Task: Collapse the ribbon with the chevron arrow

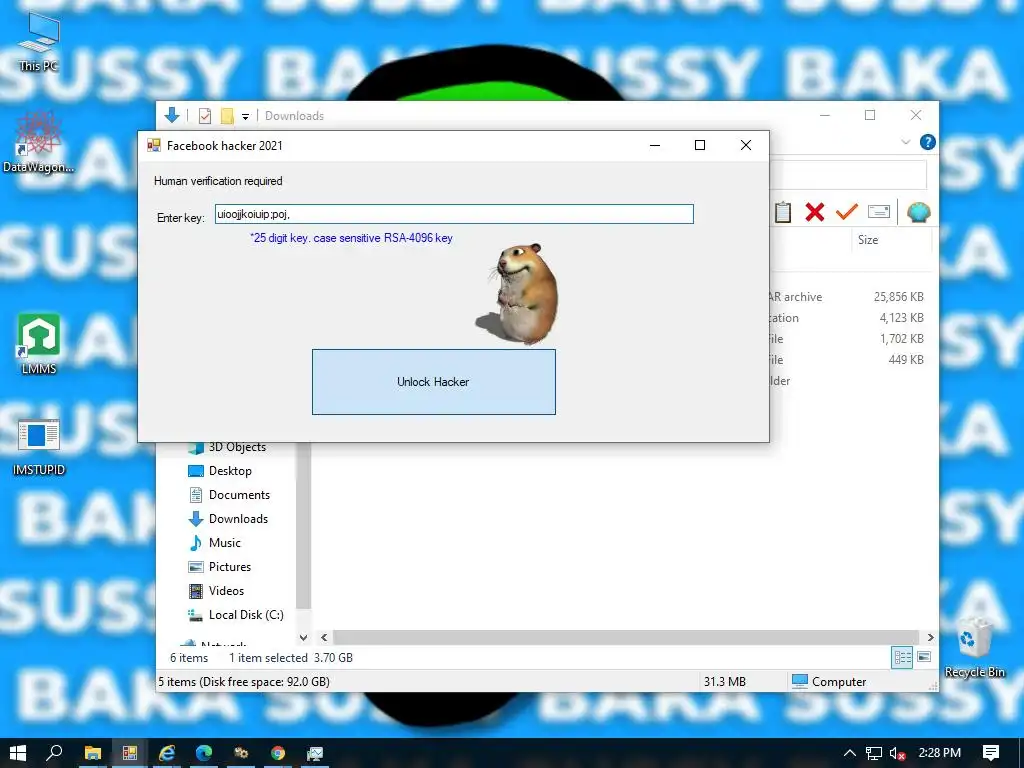Action: pyautogui.click(x=906, y=142)
